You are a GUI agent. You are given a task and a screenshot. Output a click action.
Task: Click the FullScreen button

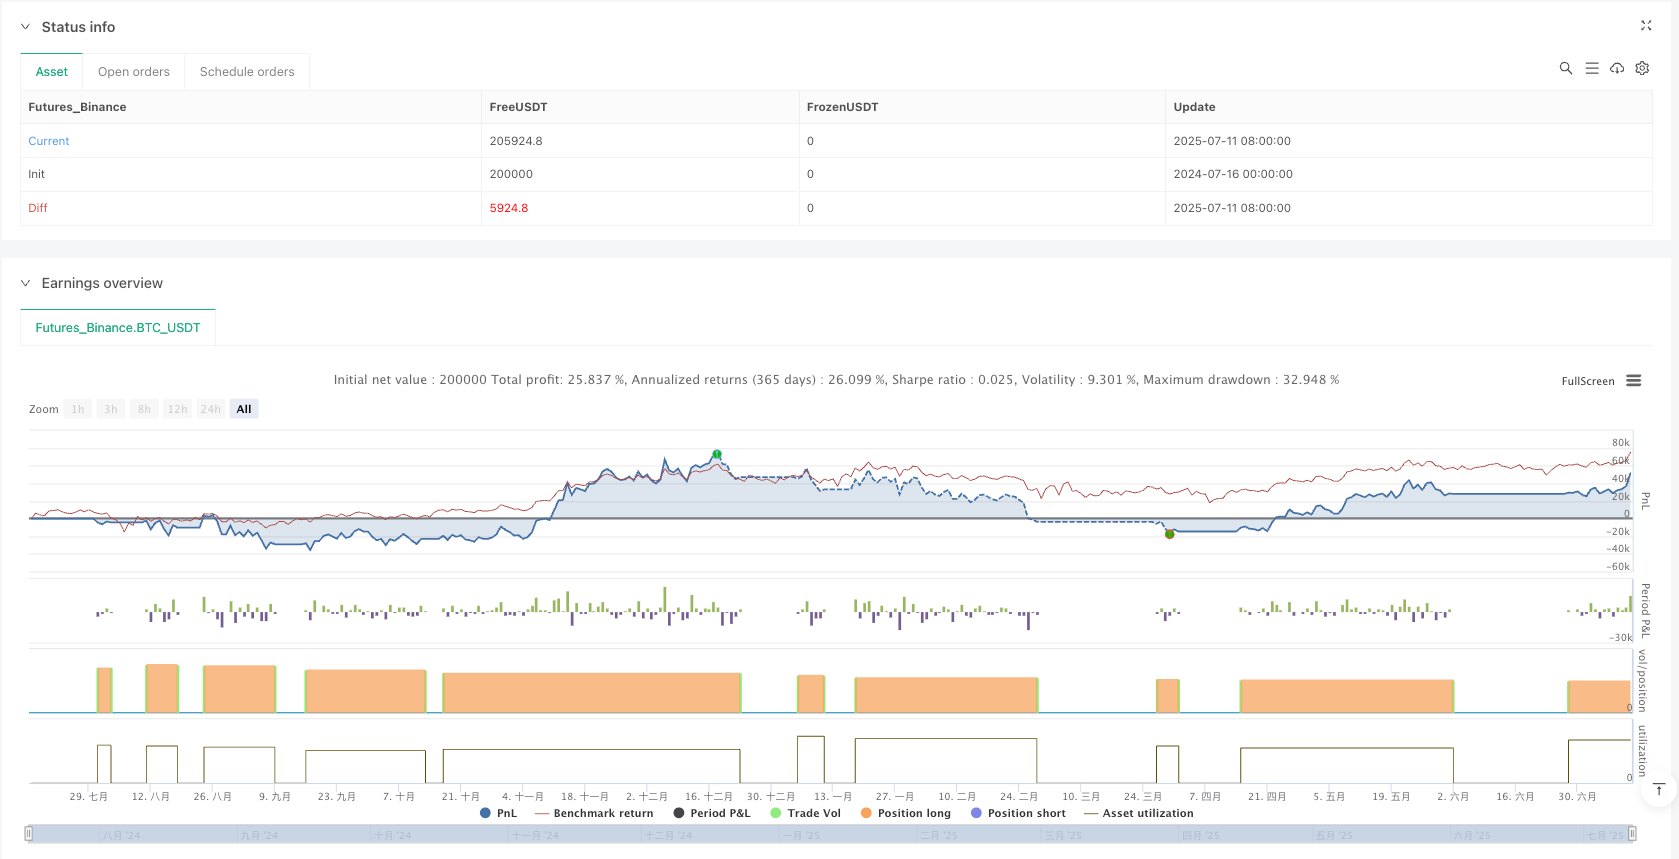pyautogui.click(x=1587, y=381)
